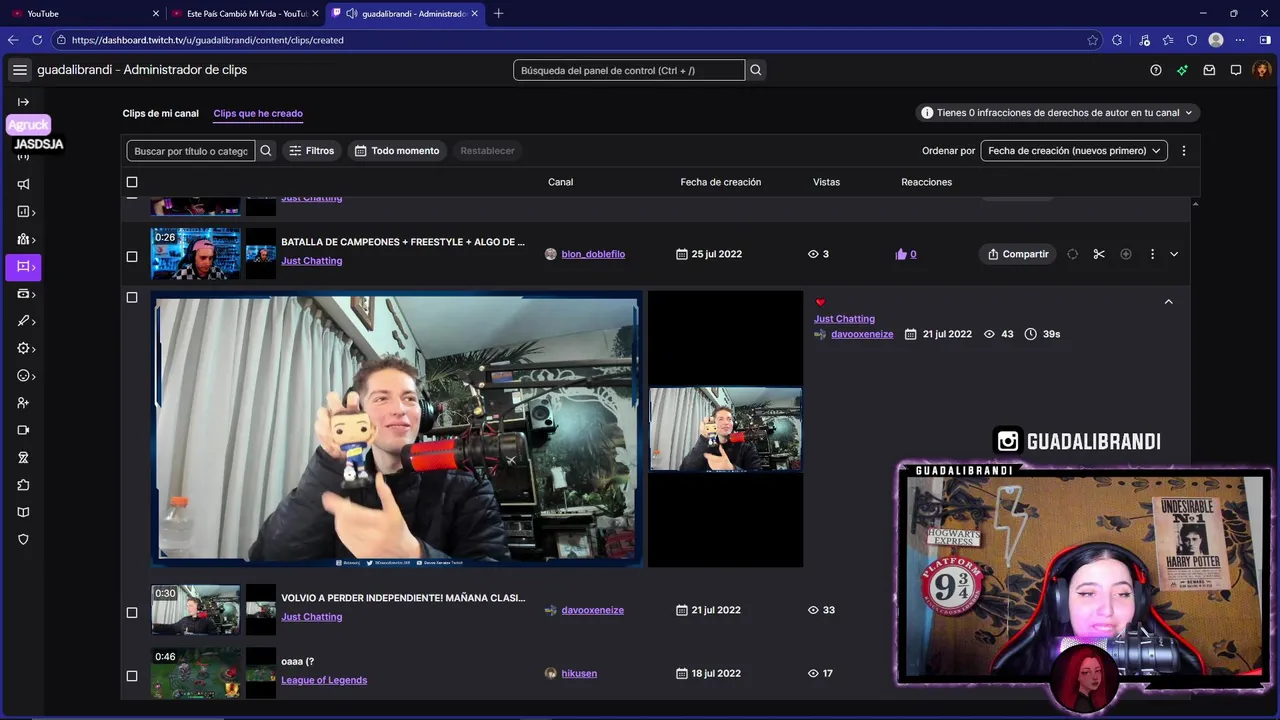Open the blon_doblefilo channel link
The height and width of the screenshot is (720, 1280).
pyautogui.click(x=593, y=254)
